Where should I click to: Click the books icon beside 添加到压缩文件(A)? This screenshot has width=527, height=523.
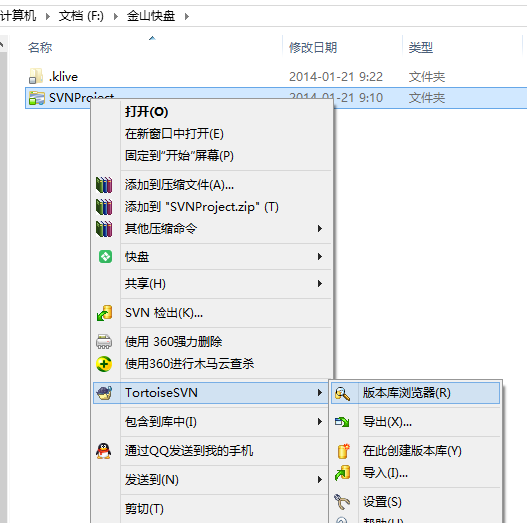coord(104,185)
